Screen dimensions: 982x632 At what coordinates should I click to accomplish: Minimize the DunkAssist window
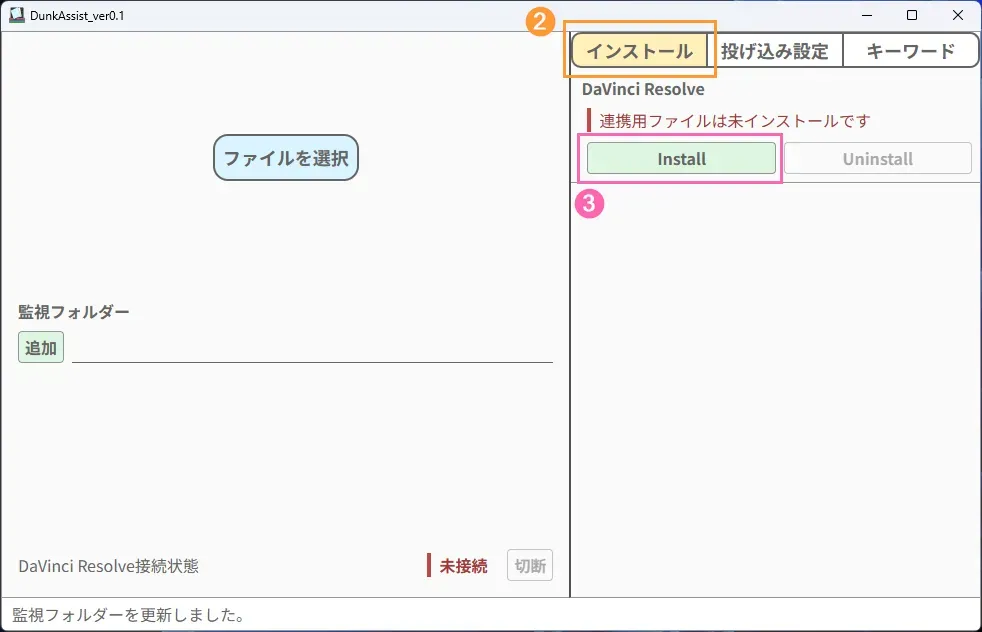tap(867, 15)
